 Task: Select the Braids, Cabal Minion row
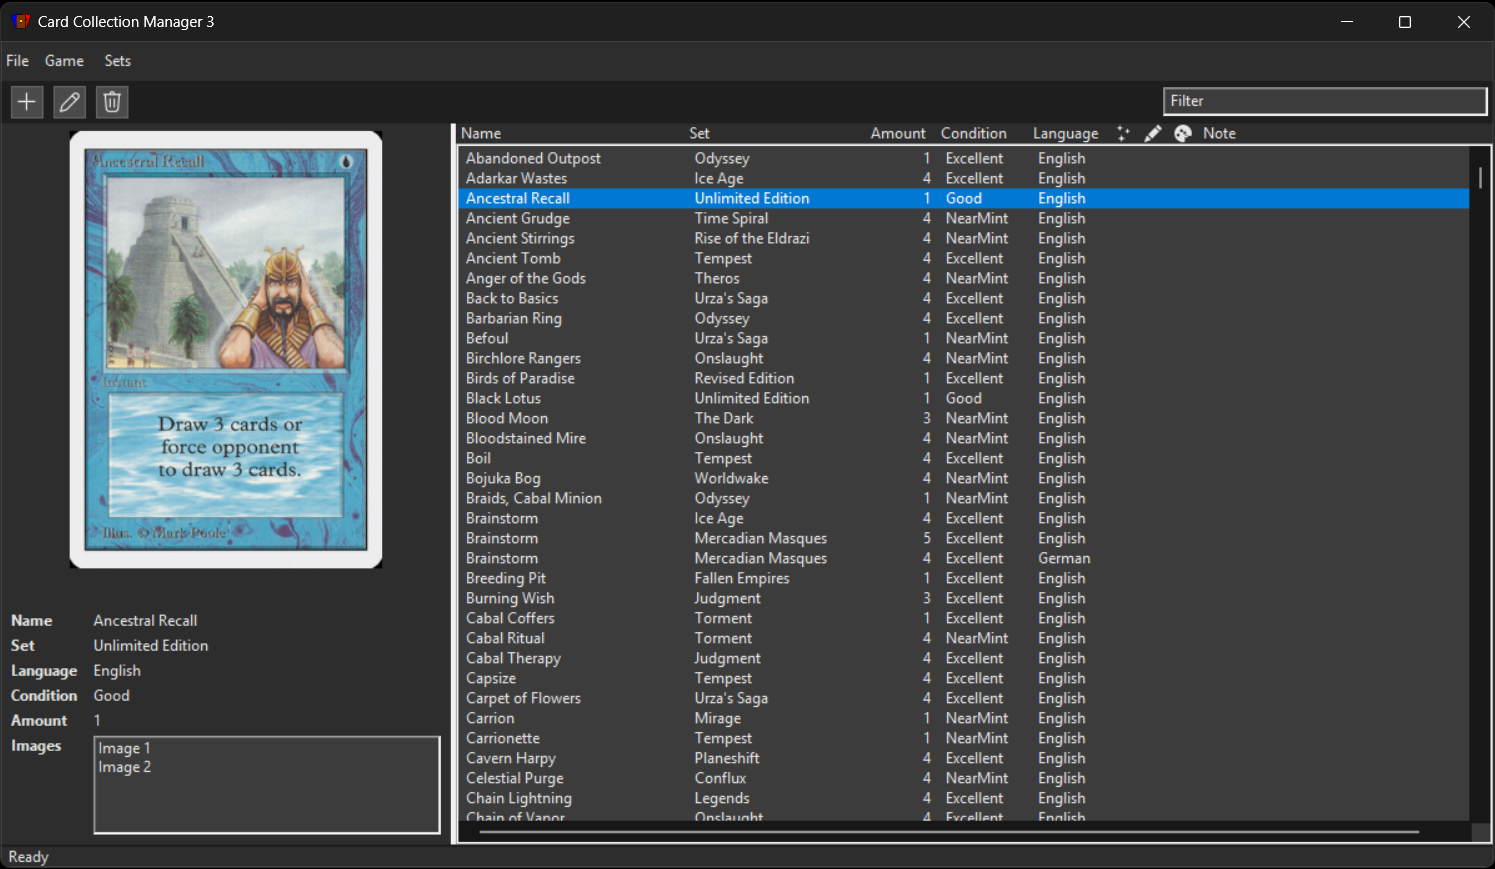pos(964,498)
